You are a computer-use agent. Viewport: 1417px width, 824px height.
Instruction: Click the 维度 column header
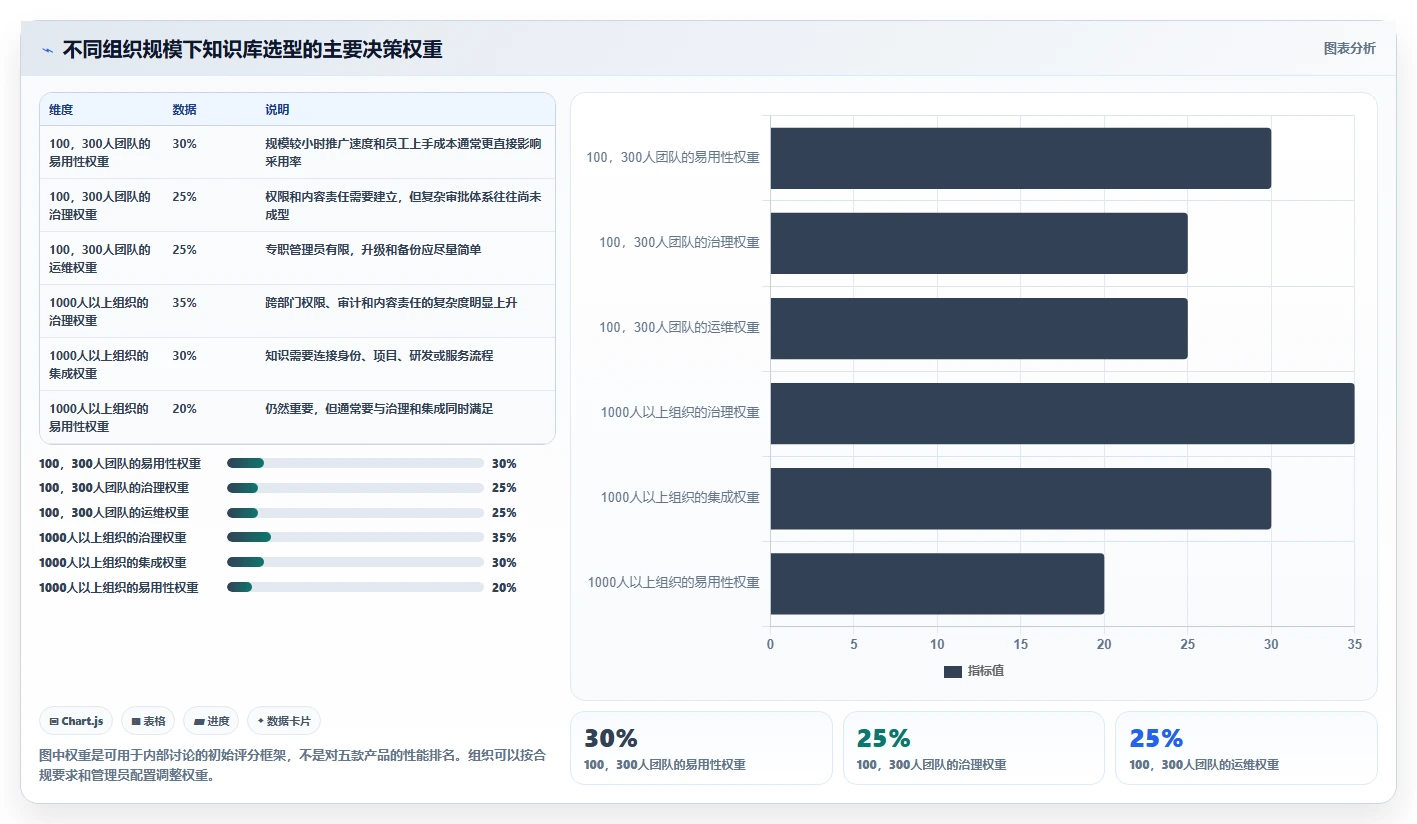61,109
